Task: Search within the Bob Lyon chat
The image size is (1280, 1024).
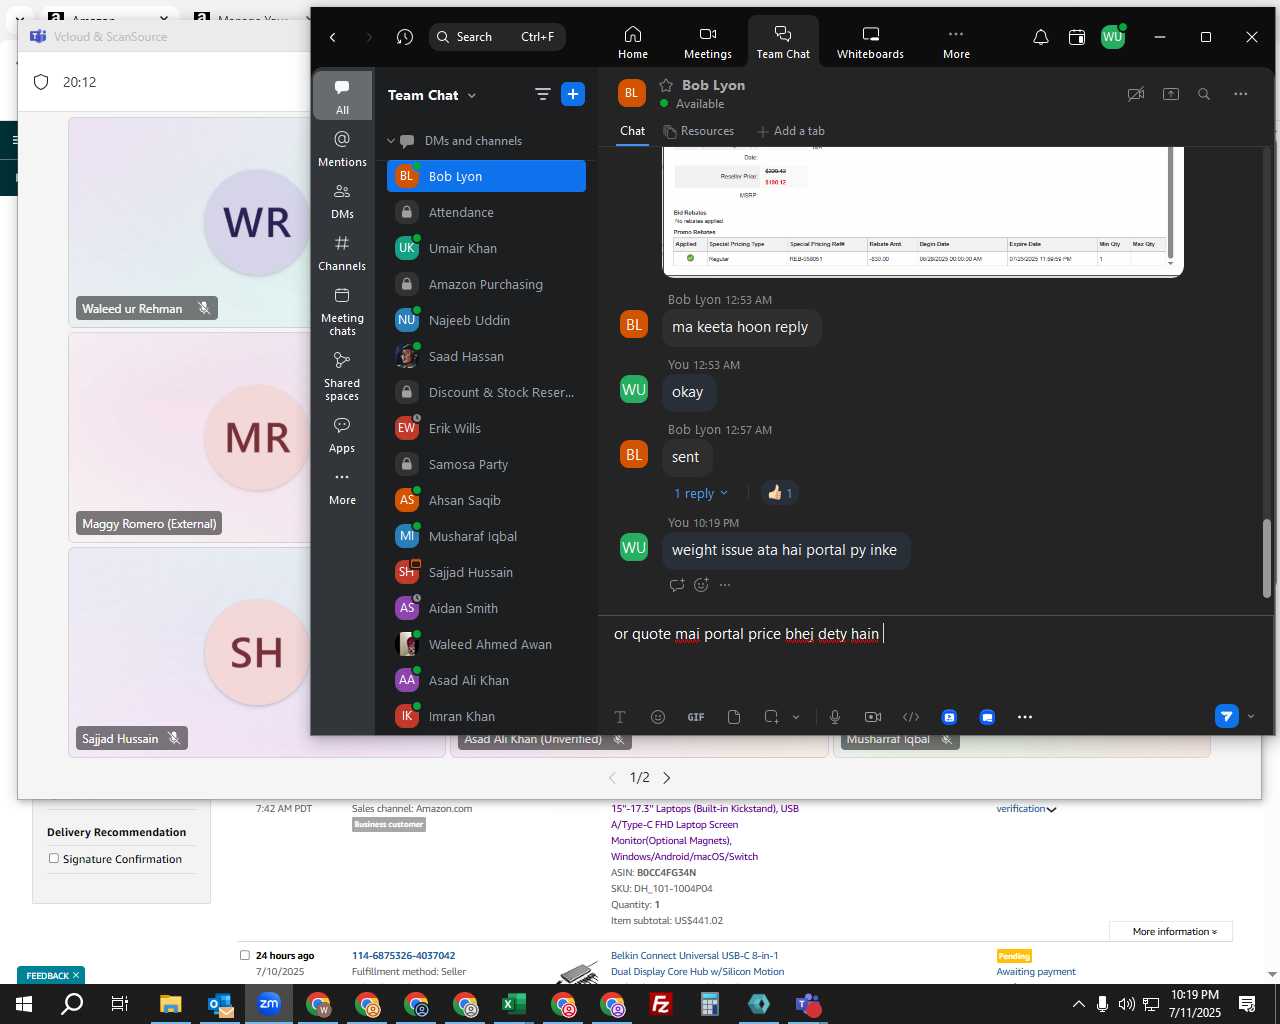Action: (x=1204, y=94)
